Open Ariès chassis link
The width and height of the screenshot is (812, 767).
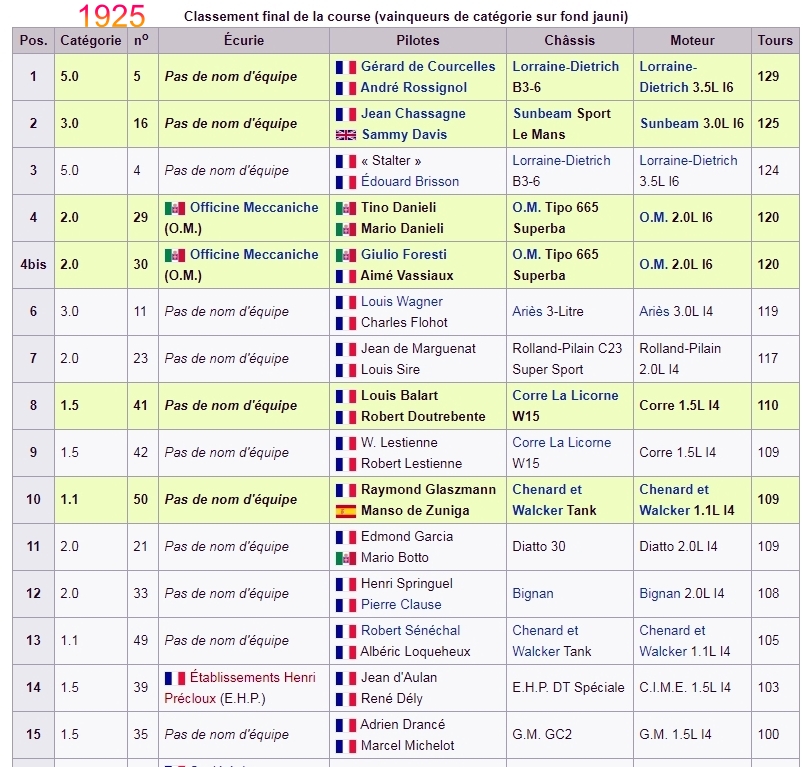[528, 311]
